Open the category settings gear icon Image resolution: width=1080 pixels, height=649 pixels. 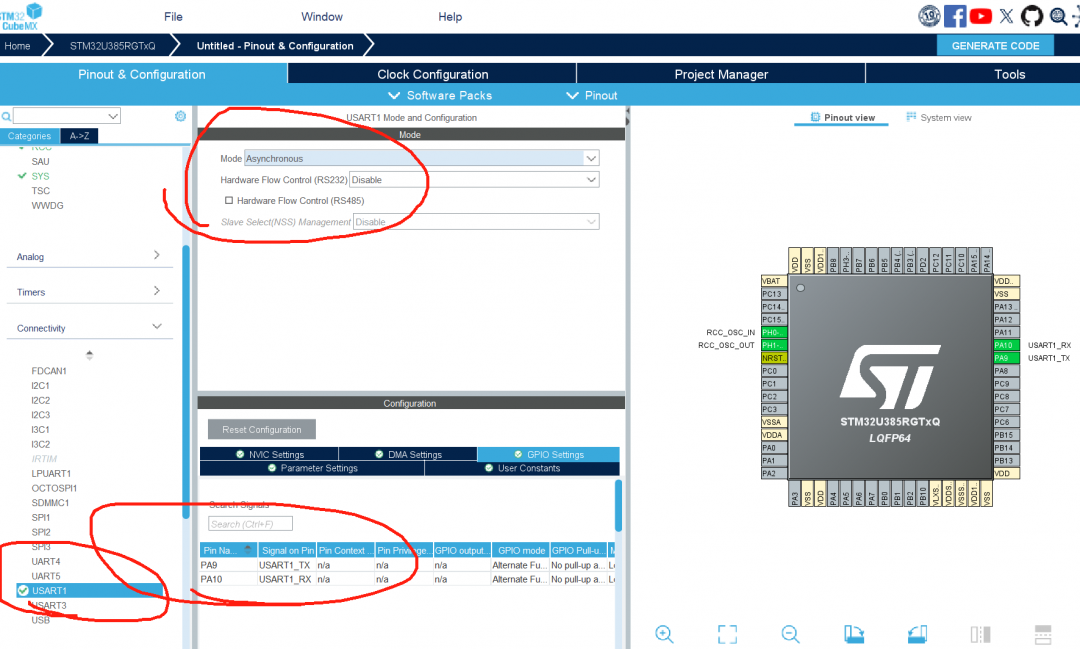pyautogui.click(x=180, y=116)
